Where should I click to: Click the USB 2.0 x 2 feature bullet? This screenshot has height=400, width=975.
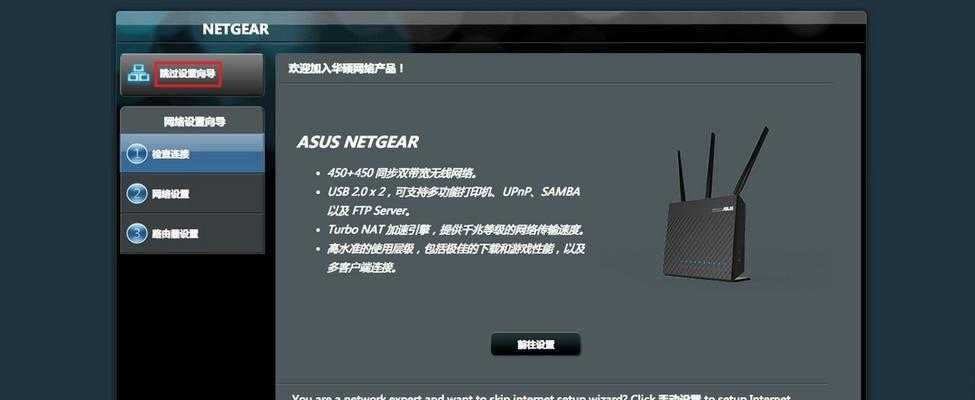pos(454,201)
